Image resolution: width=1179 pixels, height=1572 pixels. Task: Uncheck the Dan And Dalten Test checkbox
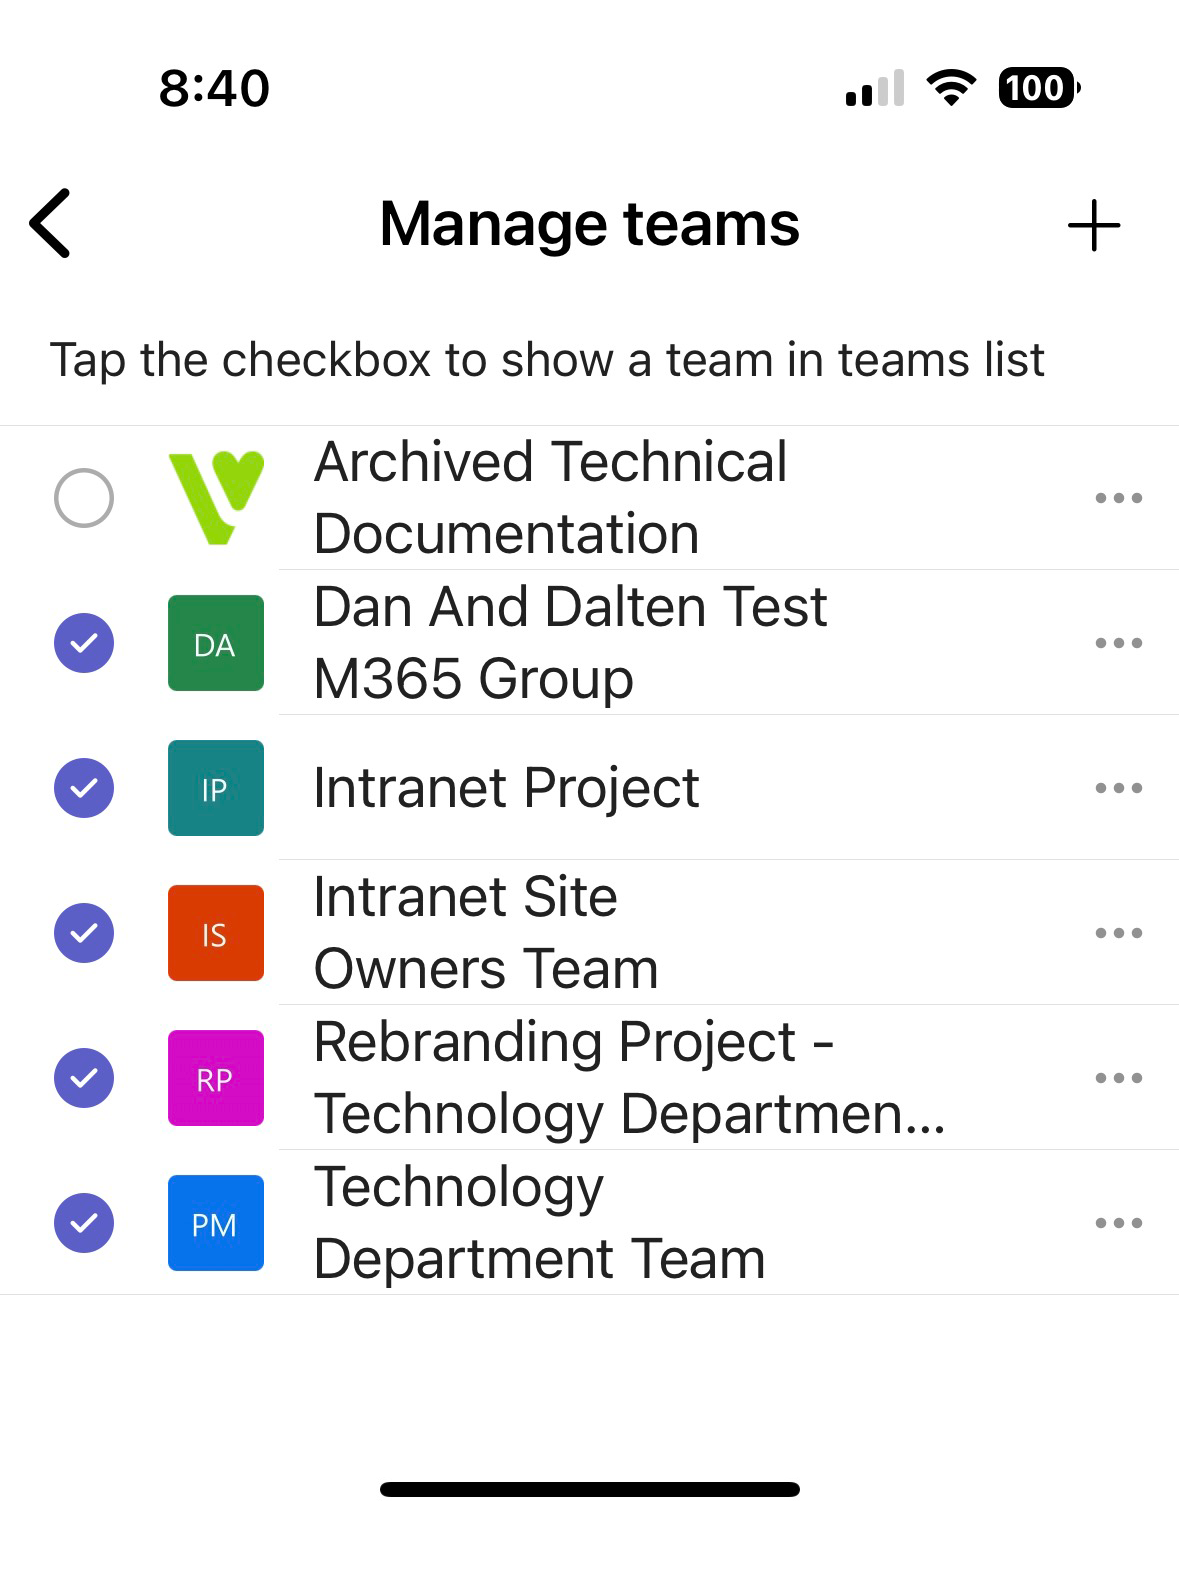coord(84,643)
